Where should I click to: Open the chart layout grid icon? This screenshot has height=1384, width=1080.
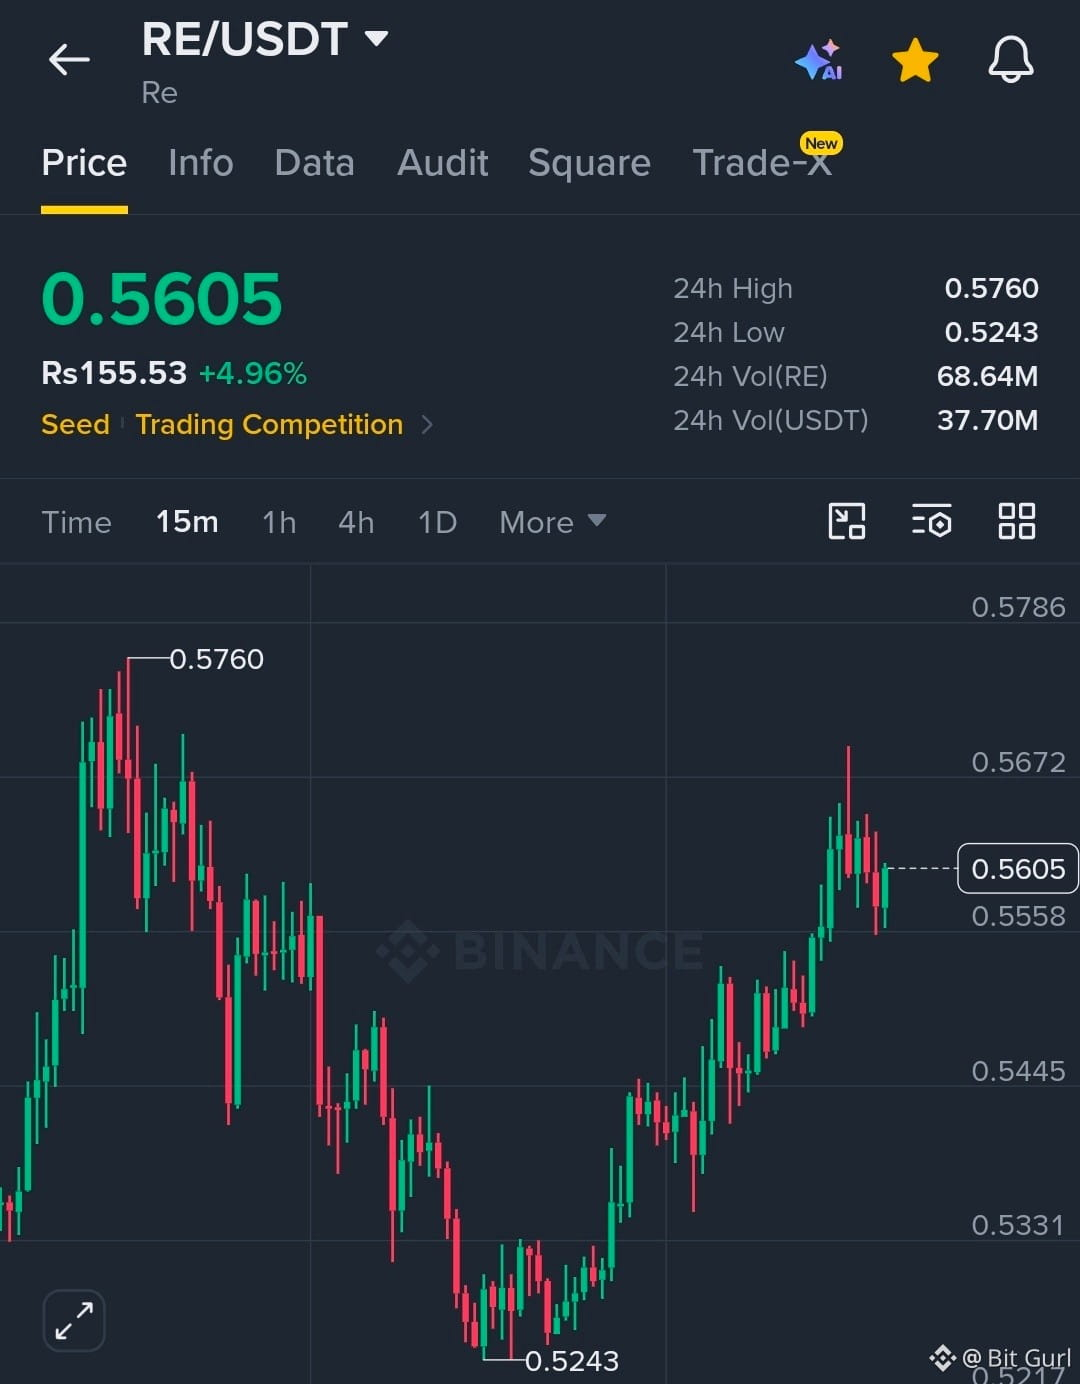click(x=1017, y=521)
